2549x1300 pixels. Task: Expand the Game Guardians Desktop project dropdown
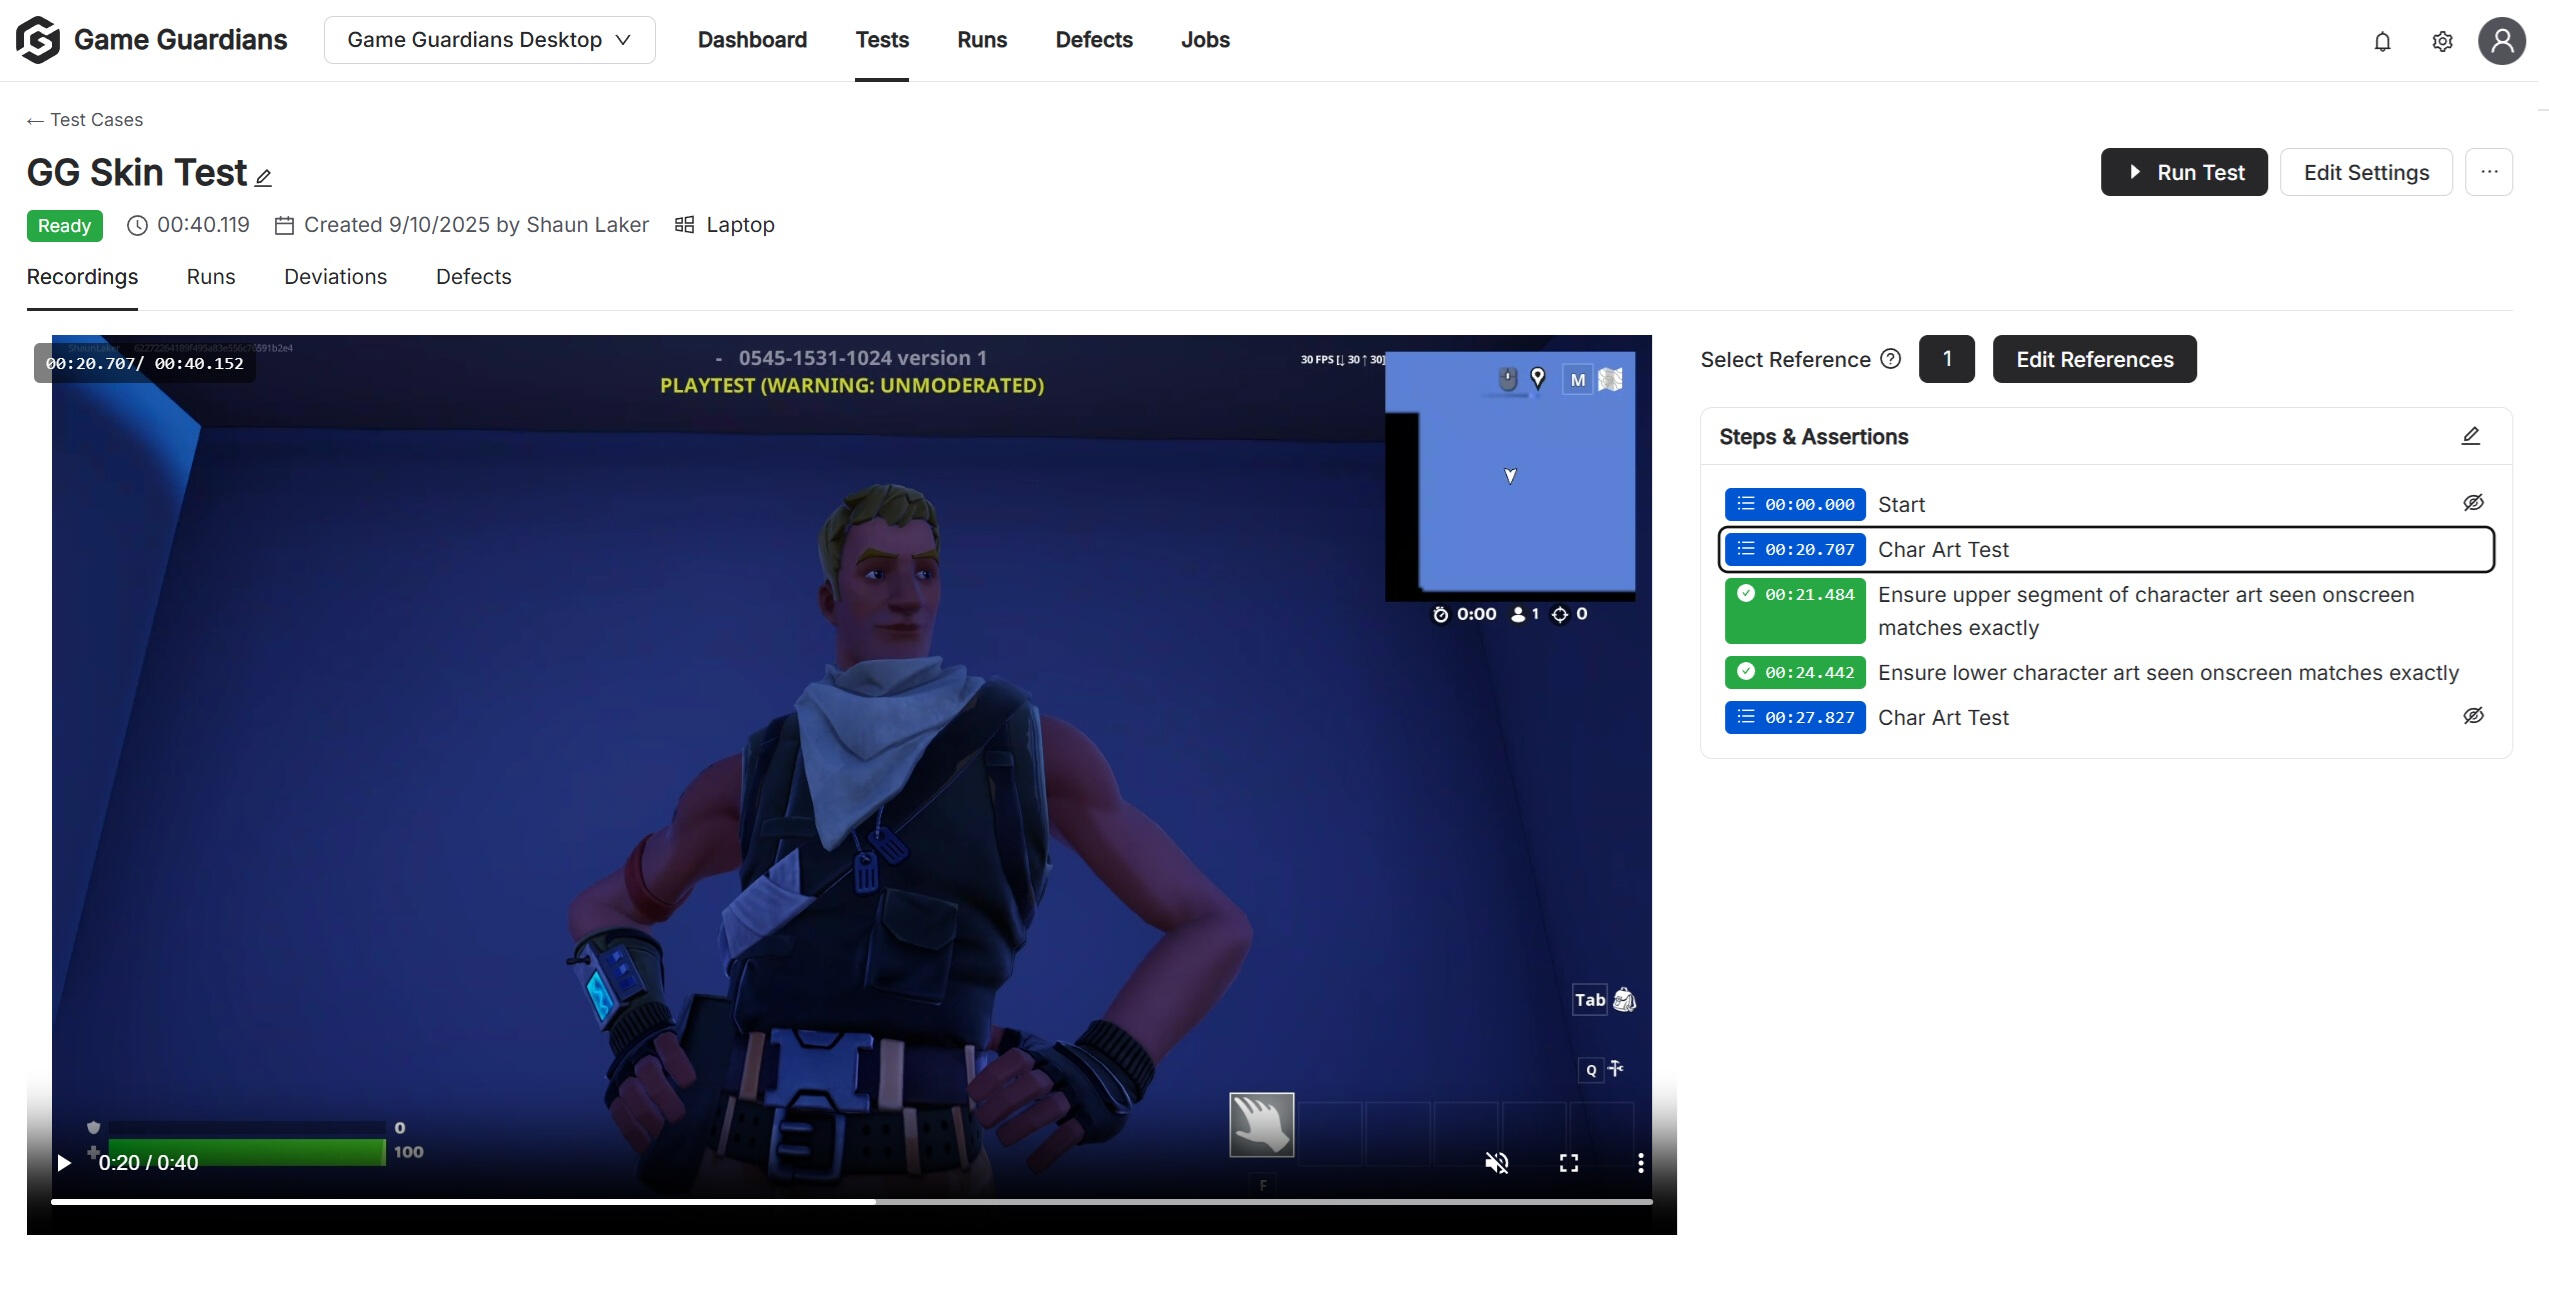[x=489, y=40]
